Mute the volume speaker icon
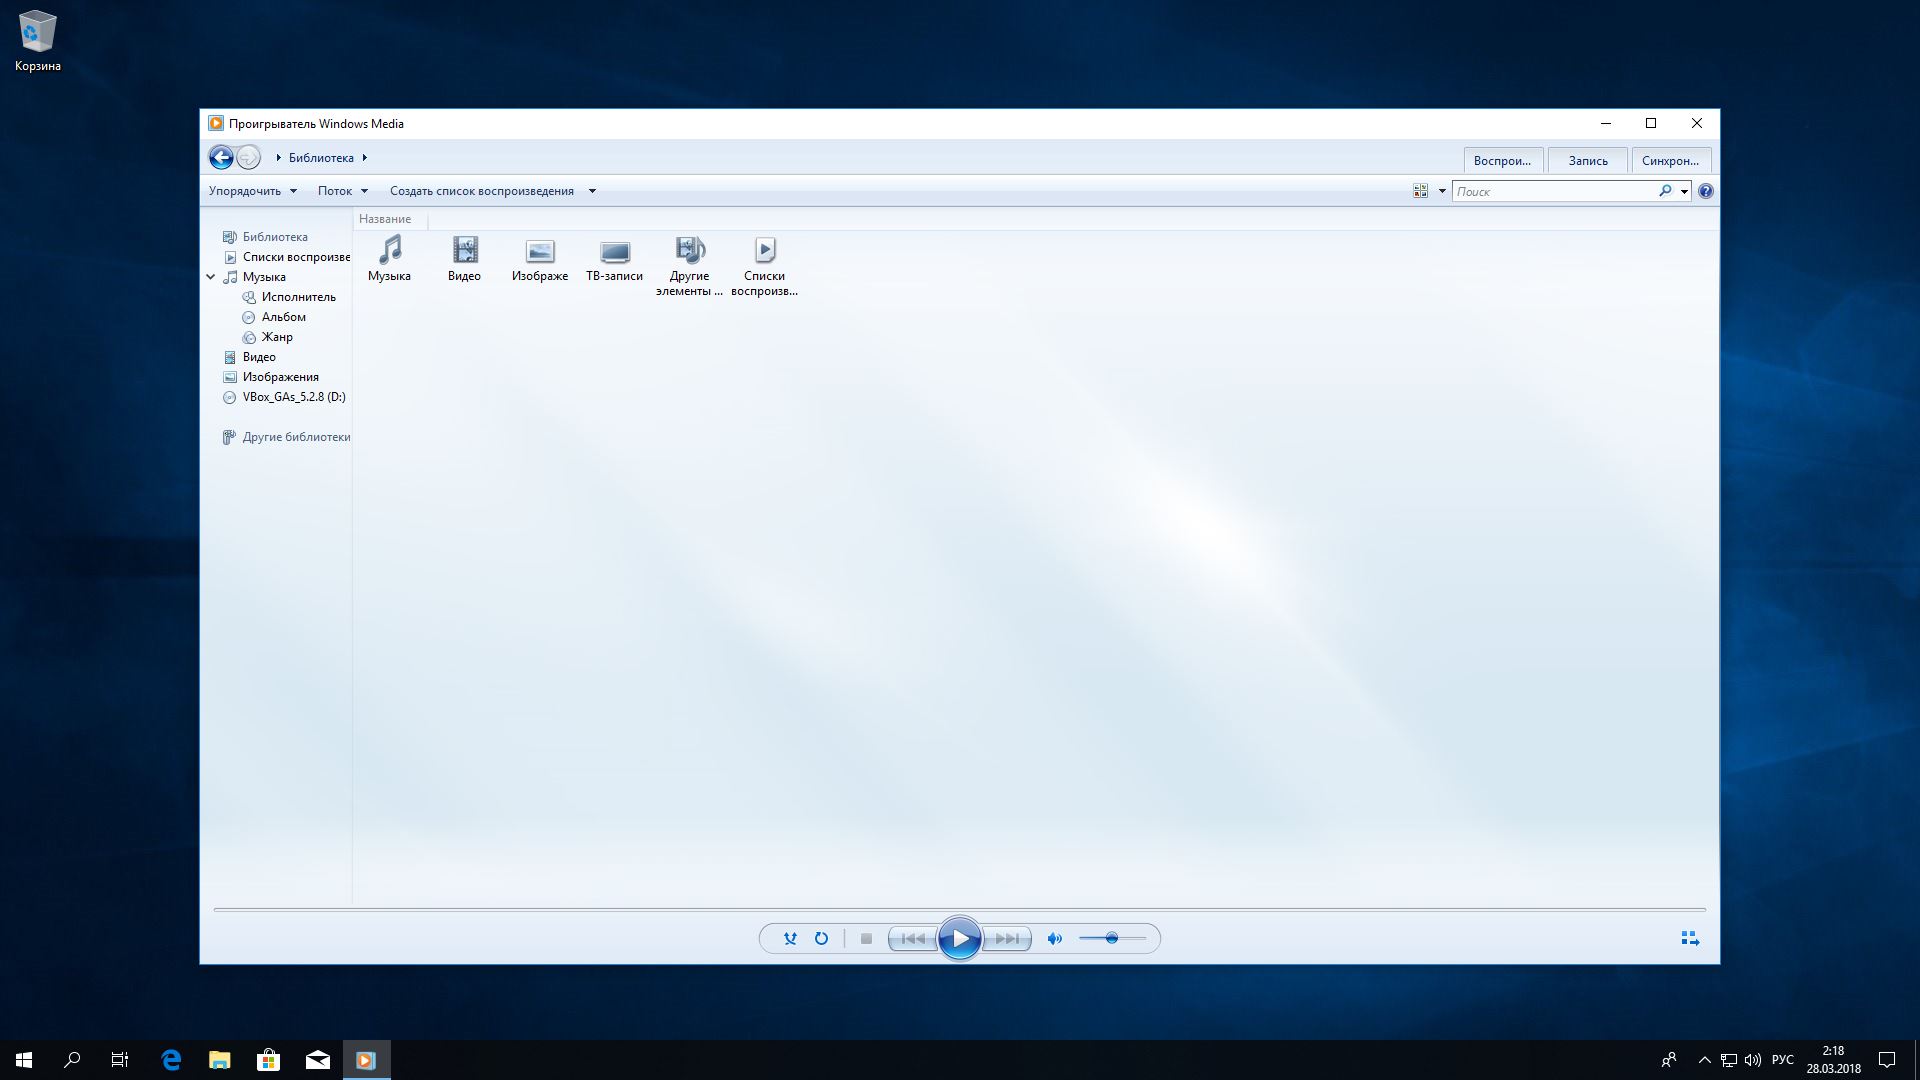This screenshot has height=1080, width=1920. point(1054,939)
